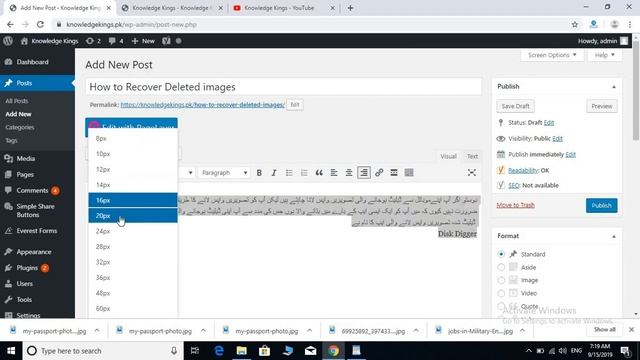This screenshot has height=360, width=640.
Task: Click Show all downloads button
Action: (x=604, y=329)
